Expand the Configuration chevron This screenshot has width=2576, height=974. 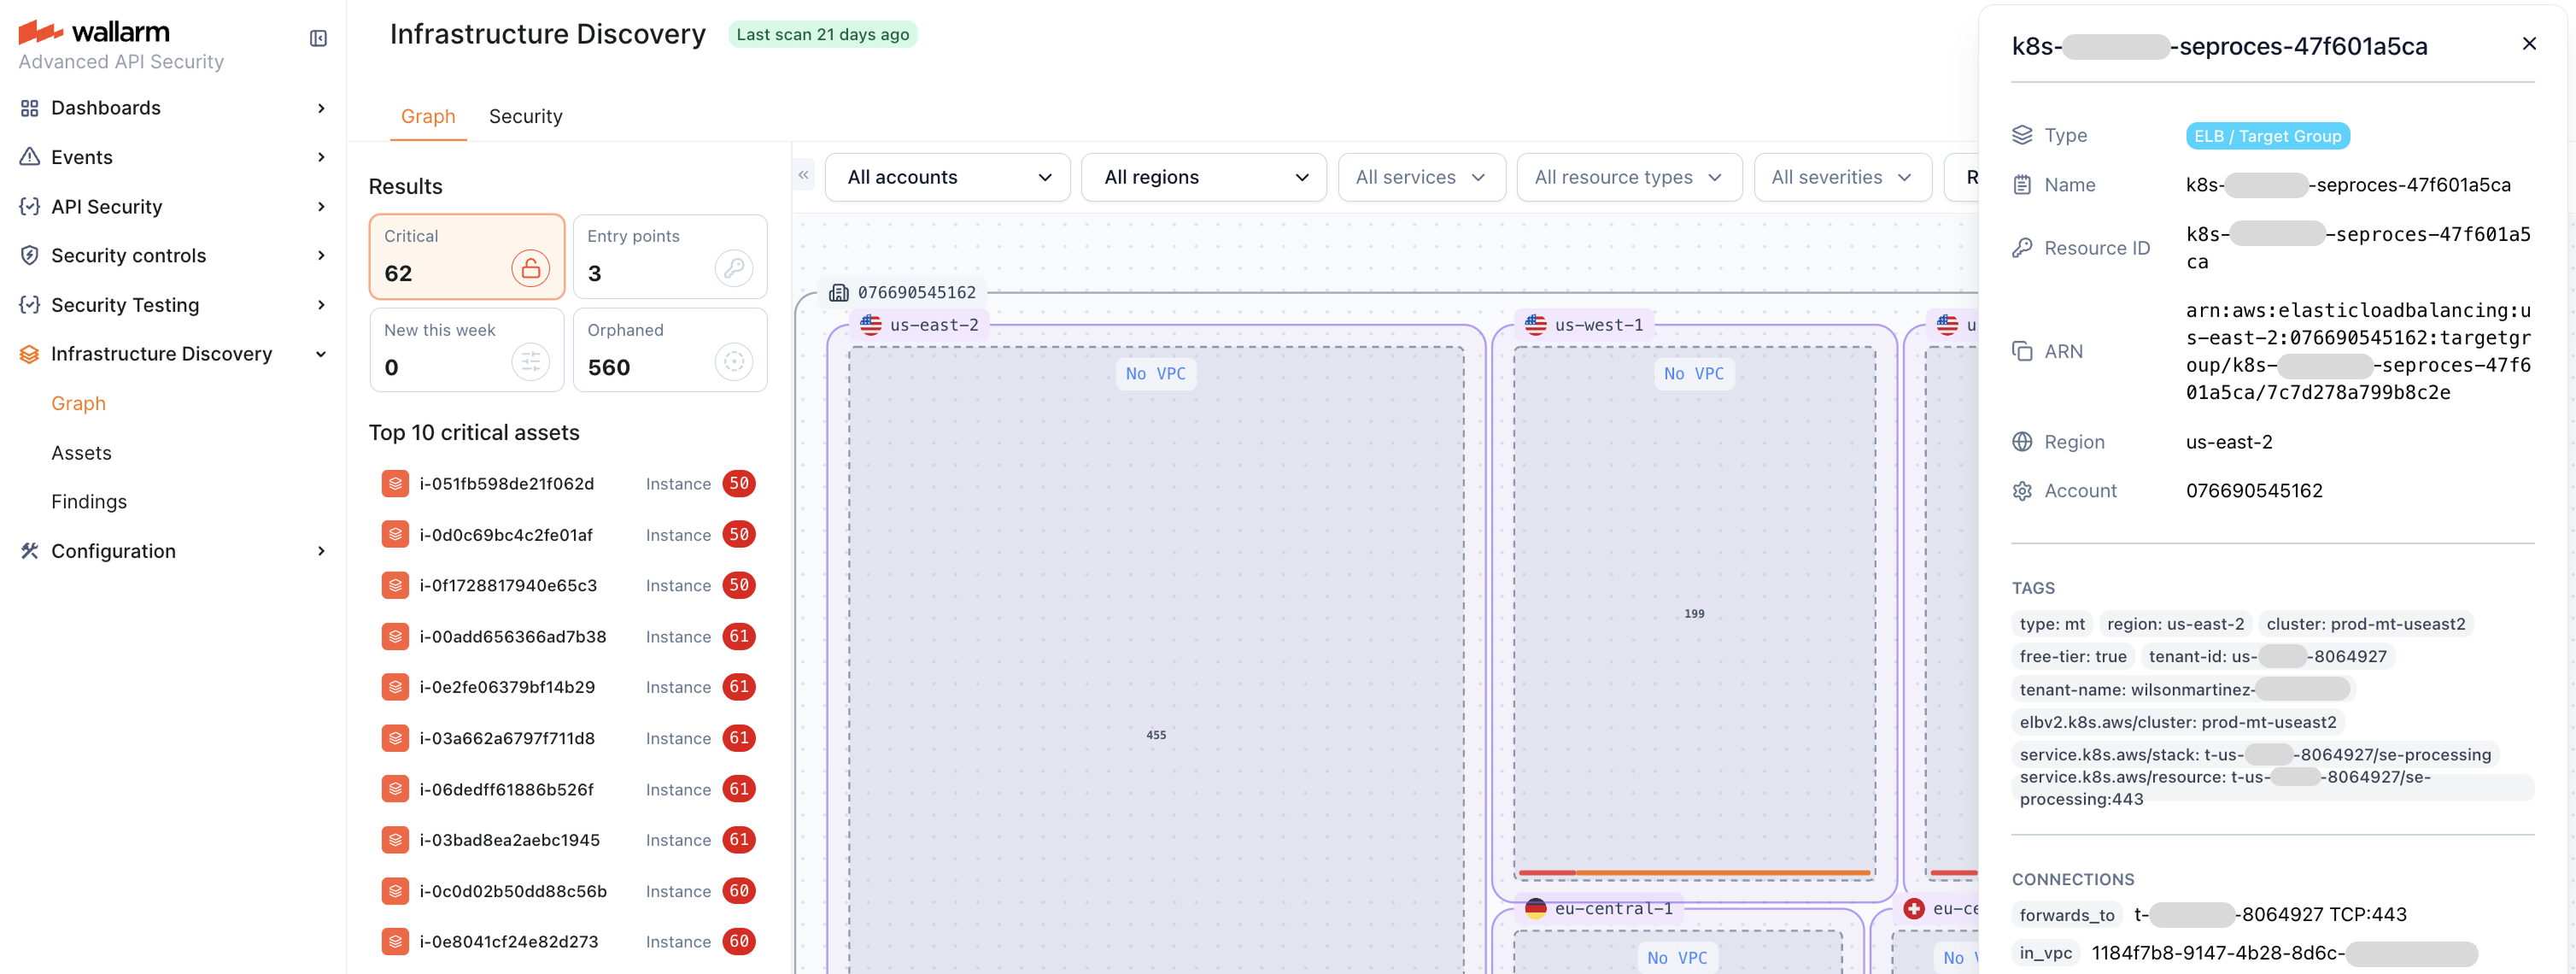click(321, 551)
